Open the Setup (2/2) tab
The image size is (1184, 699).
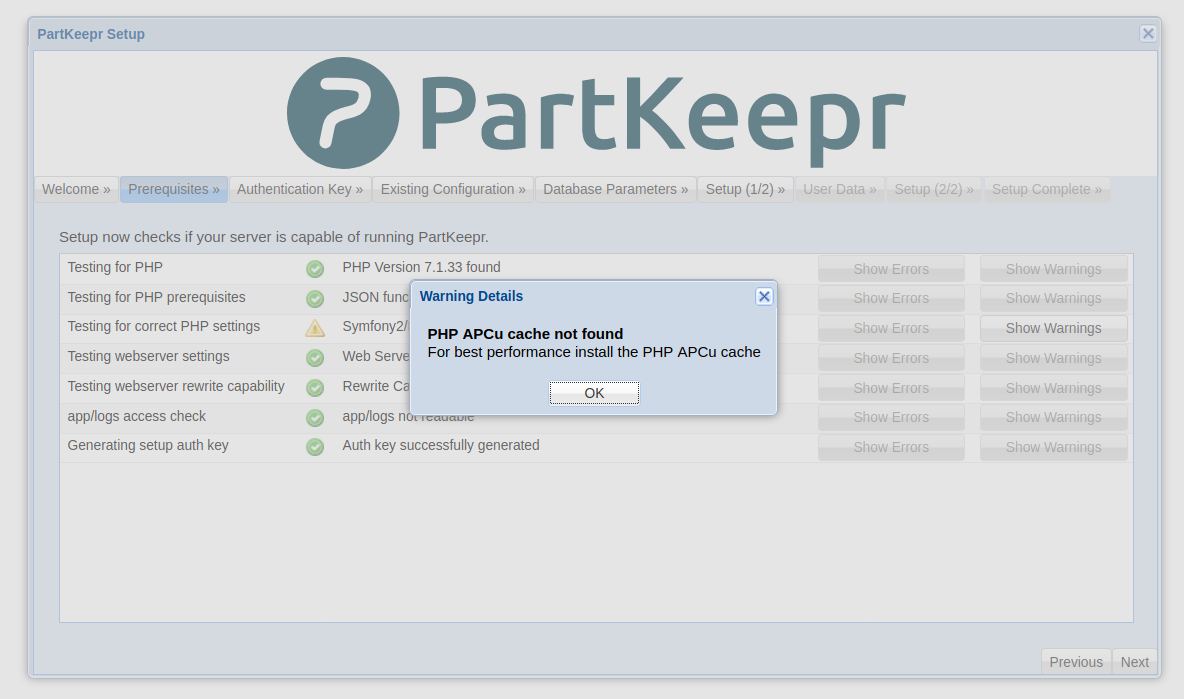tap(934, 189)
